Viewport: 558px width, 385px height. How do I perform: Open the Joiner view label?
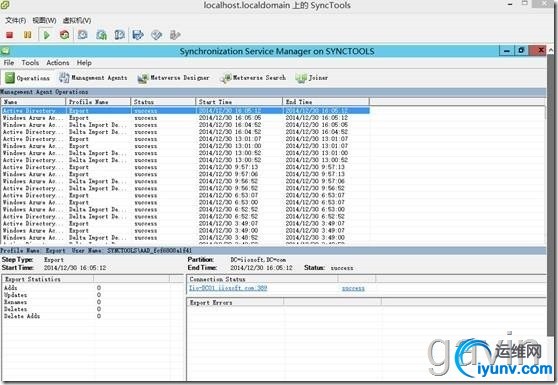click(318, 78)
